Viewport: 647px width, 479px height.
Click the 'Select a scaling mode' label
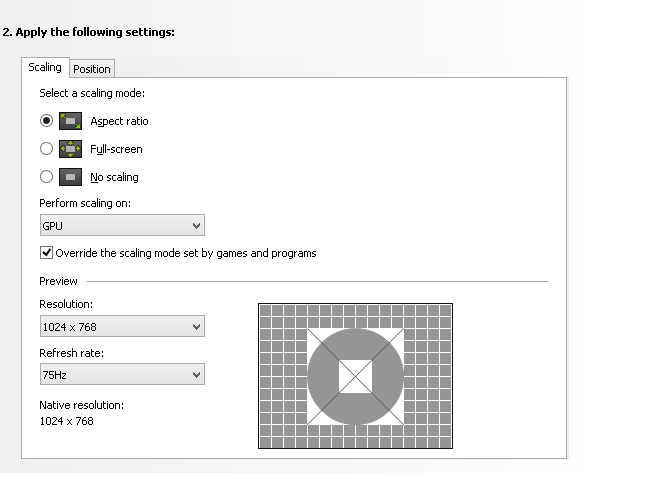[x=92, y=93]
